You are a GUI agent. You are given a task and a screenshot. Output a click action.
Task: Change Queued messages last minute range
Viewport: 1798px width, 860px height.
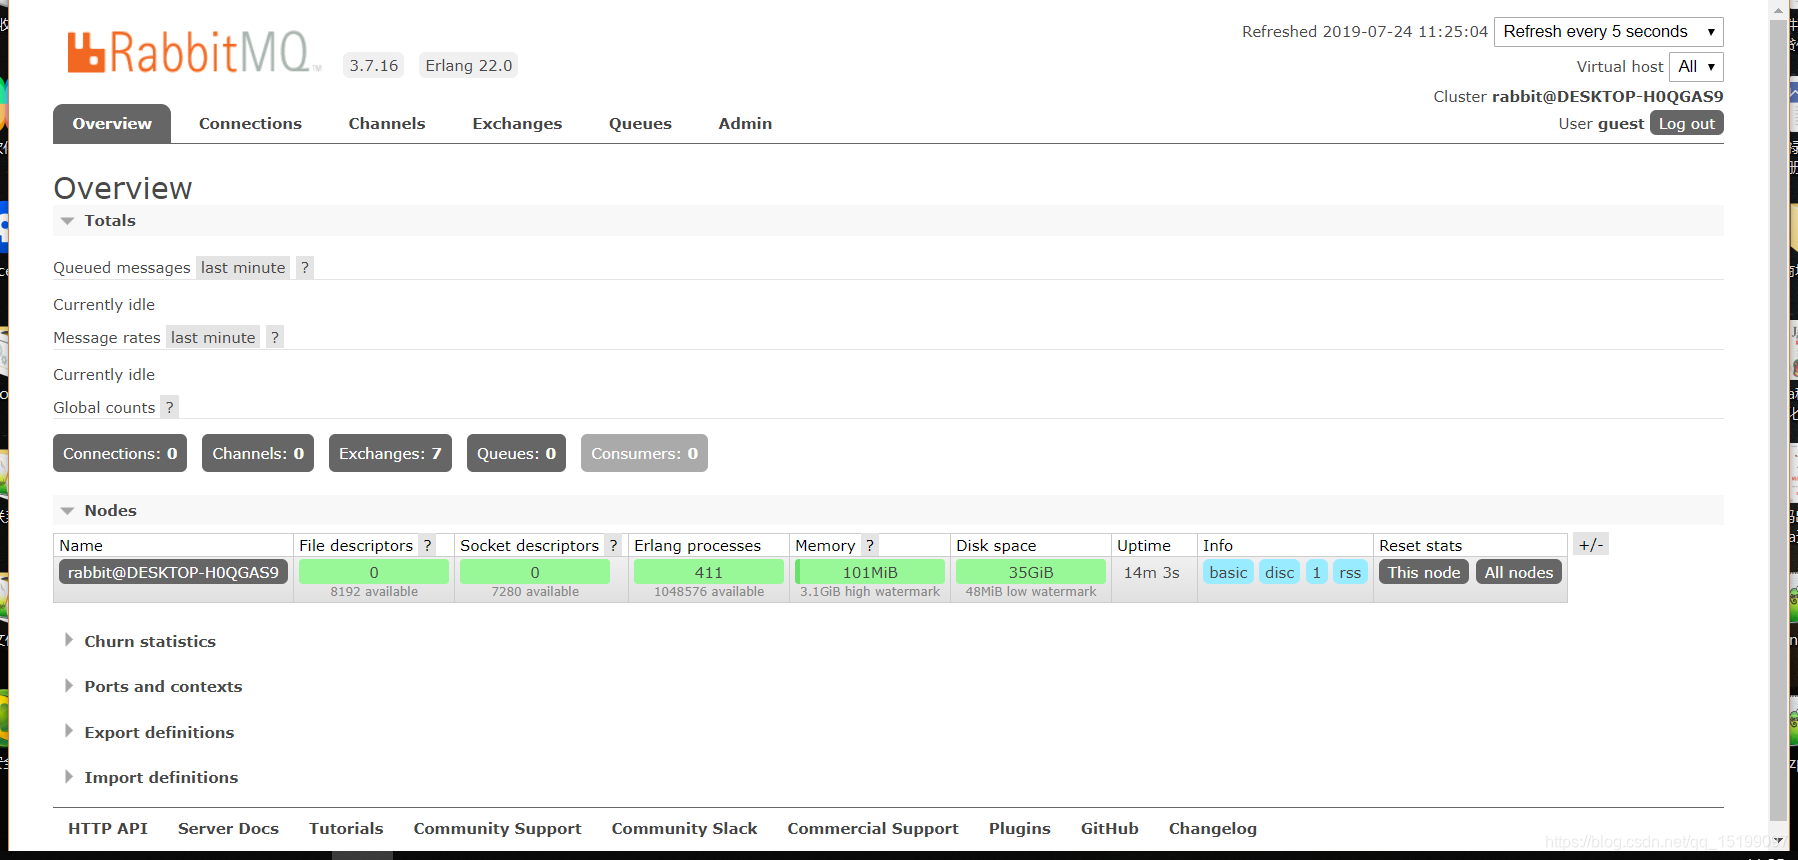(x=243, y=267)
